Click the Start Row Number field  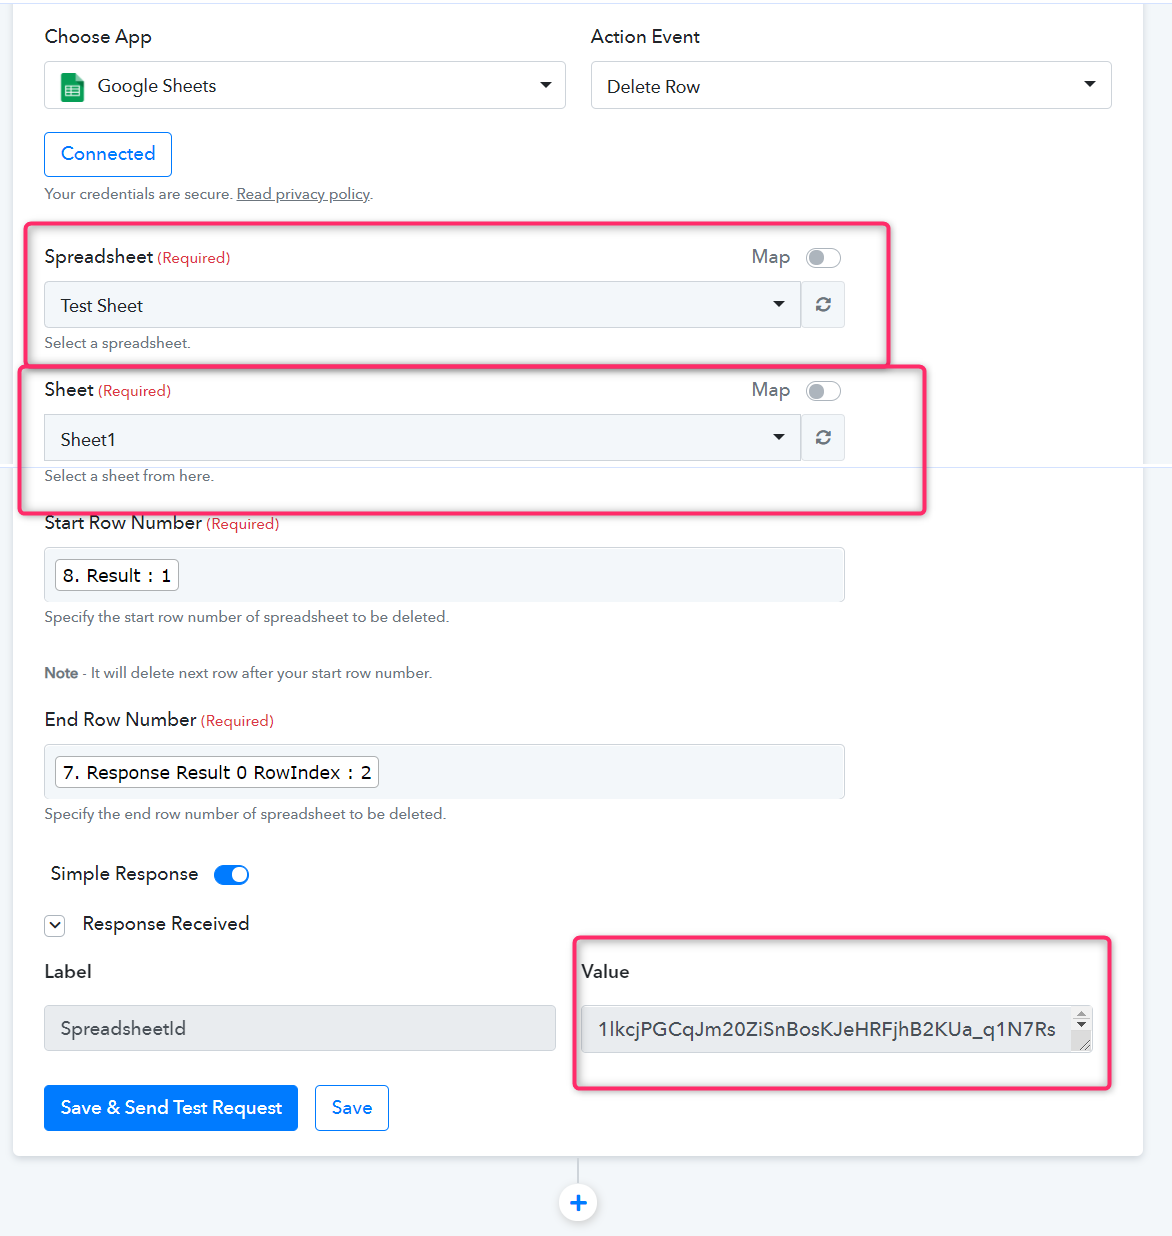pyautogui.click(x=444, y=575)
